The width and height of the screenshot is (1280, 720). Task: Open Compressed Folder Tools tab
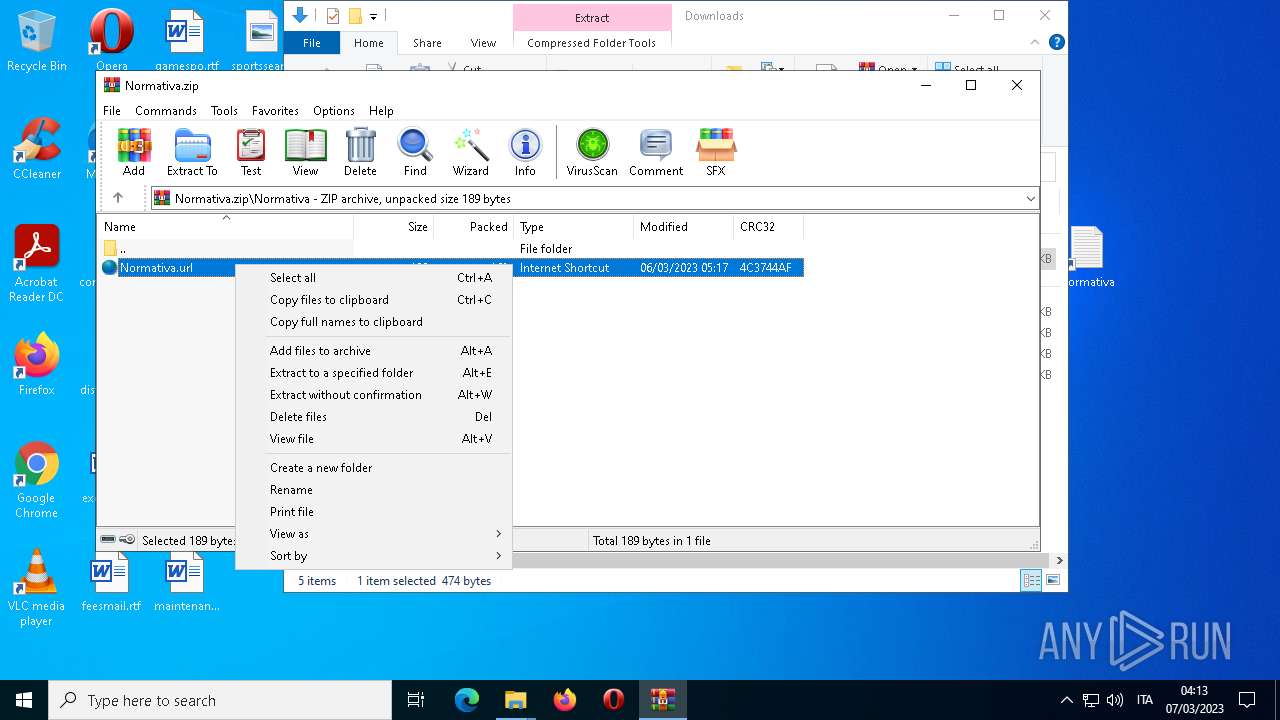pos(592,43)
